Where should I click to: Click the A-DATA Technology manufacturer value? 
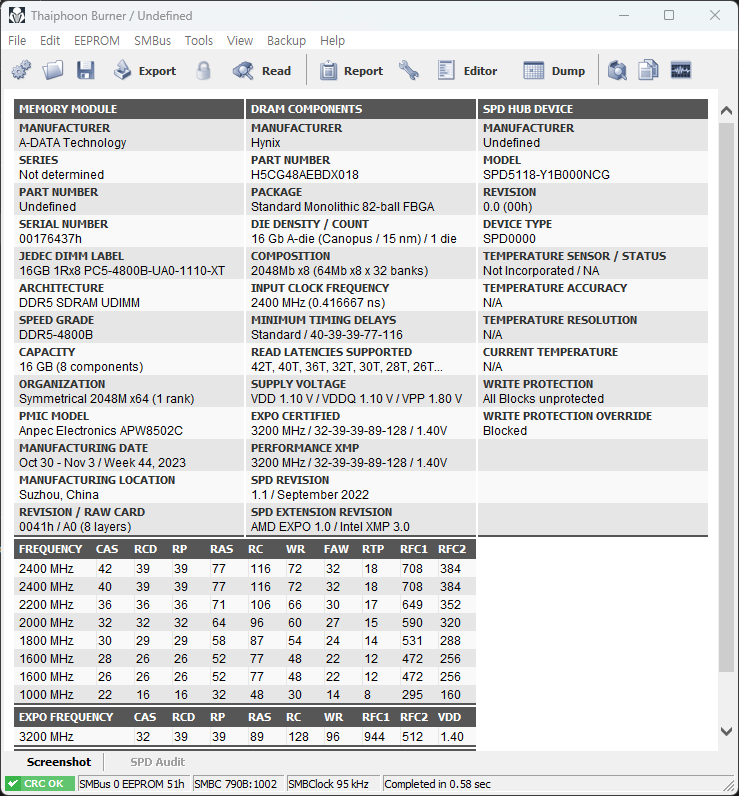point(73,143)
